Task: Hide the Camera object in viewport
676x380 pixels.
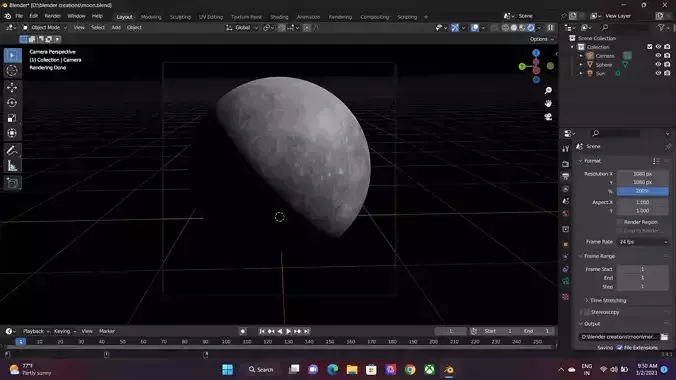Action: tap(658, 56)
